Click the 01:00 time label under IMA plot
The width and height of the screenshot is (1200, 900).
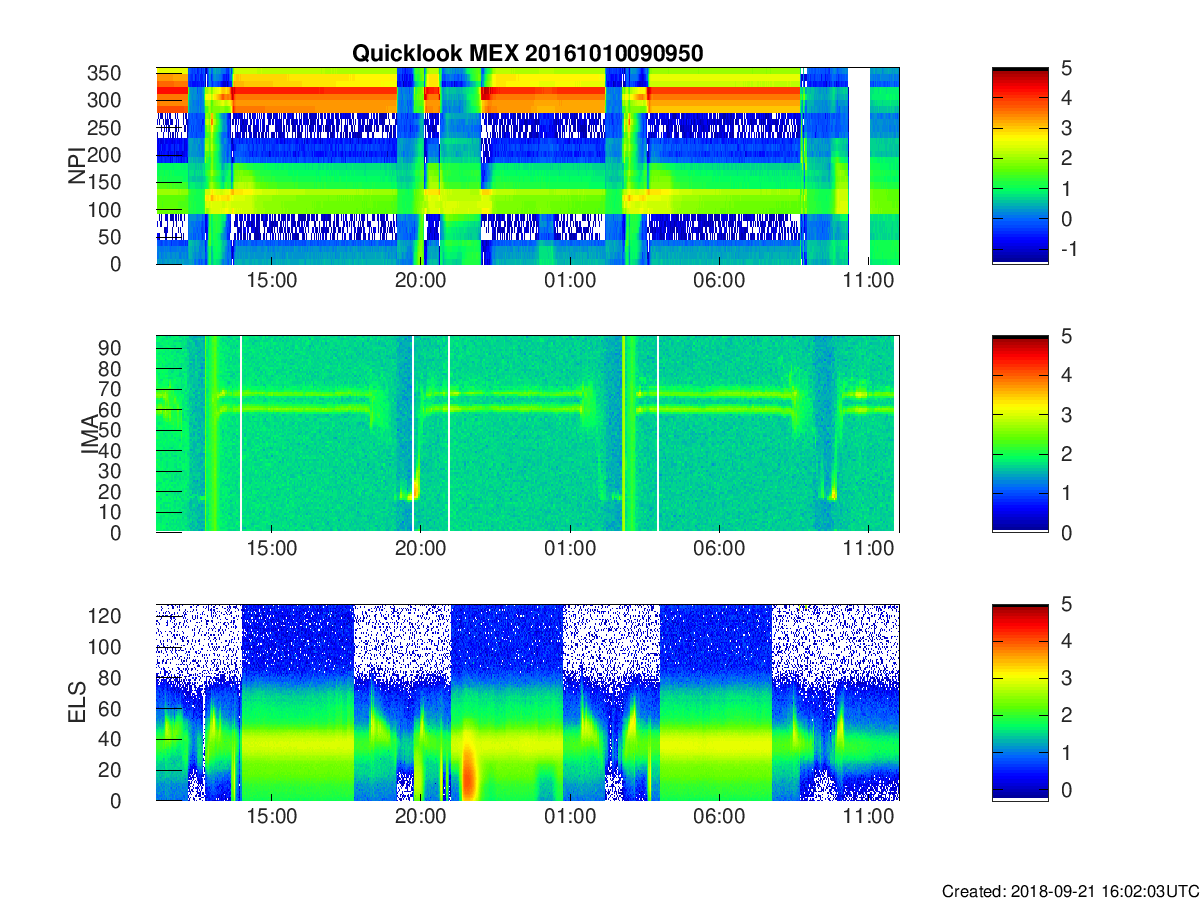tap(570, 550)
